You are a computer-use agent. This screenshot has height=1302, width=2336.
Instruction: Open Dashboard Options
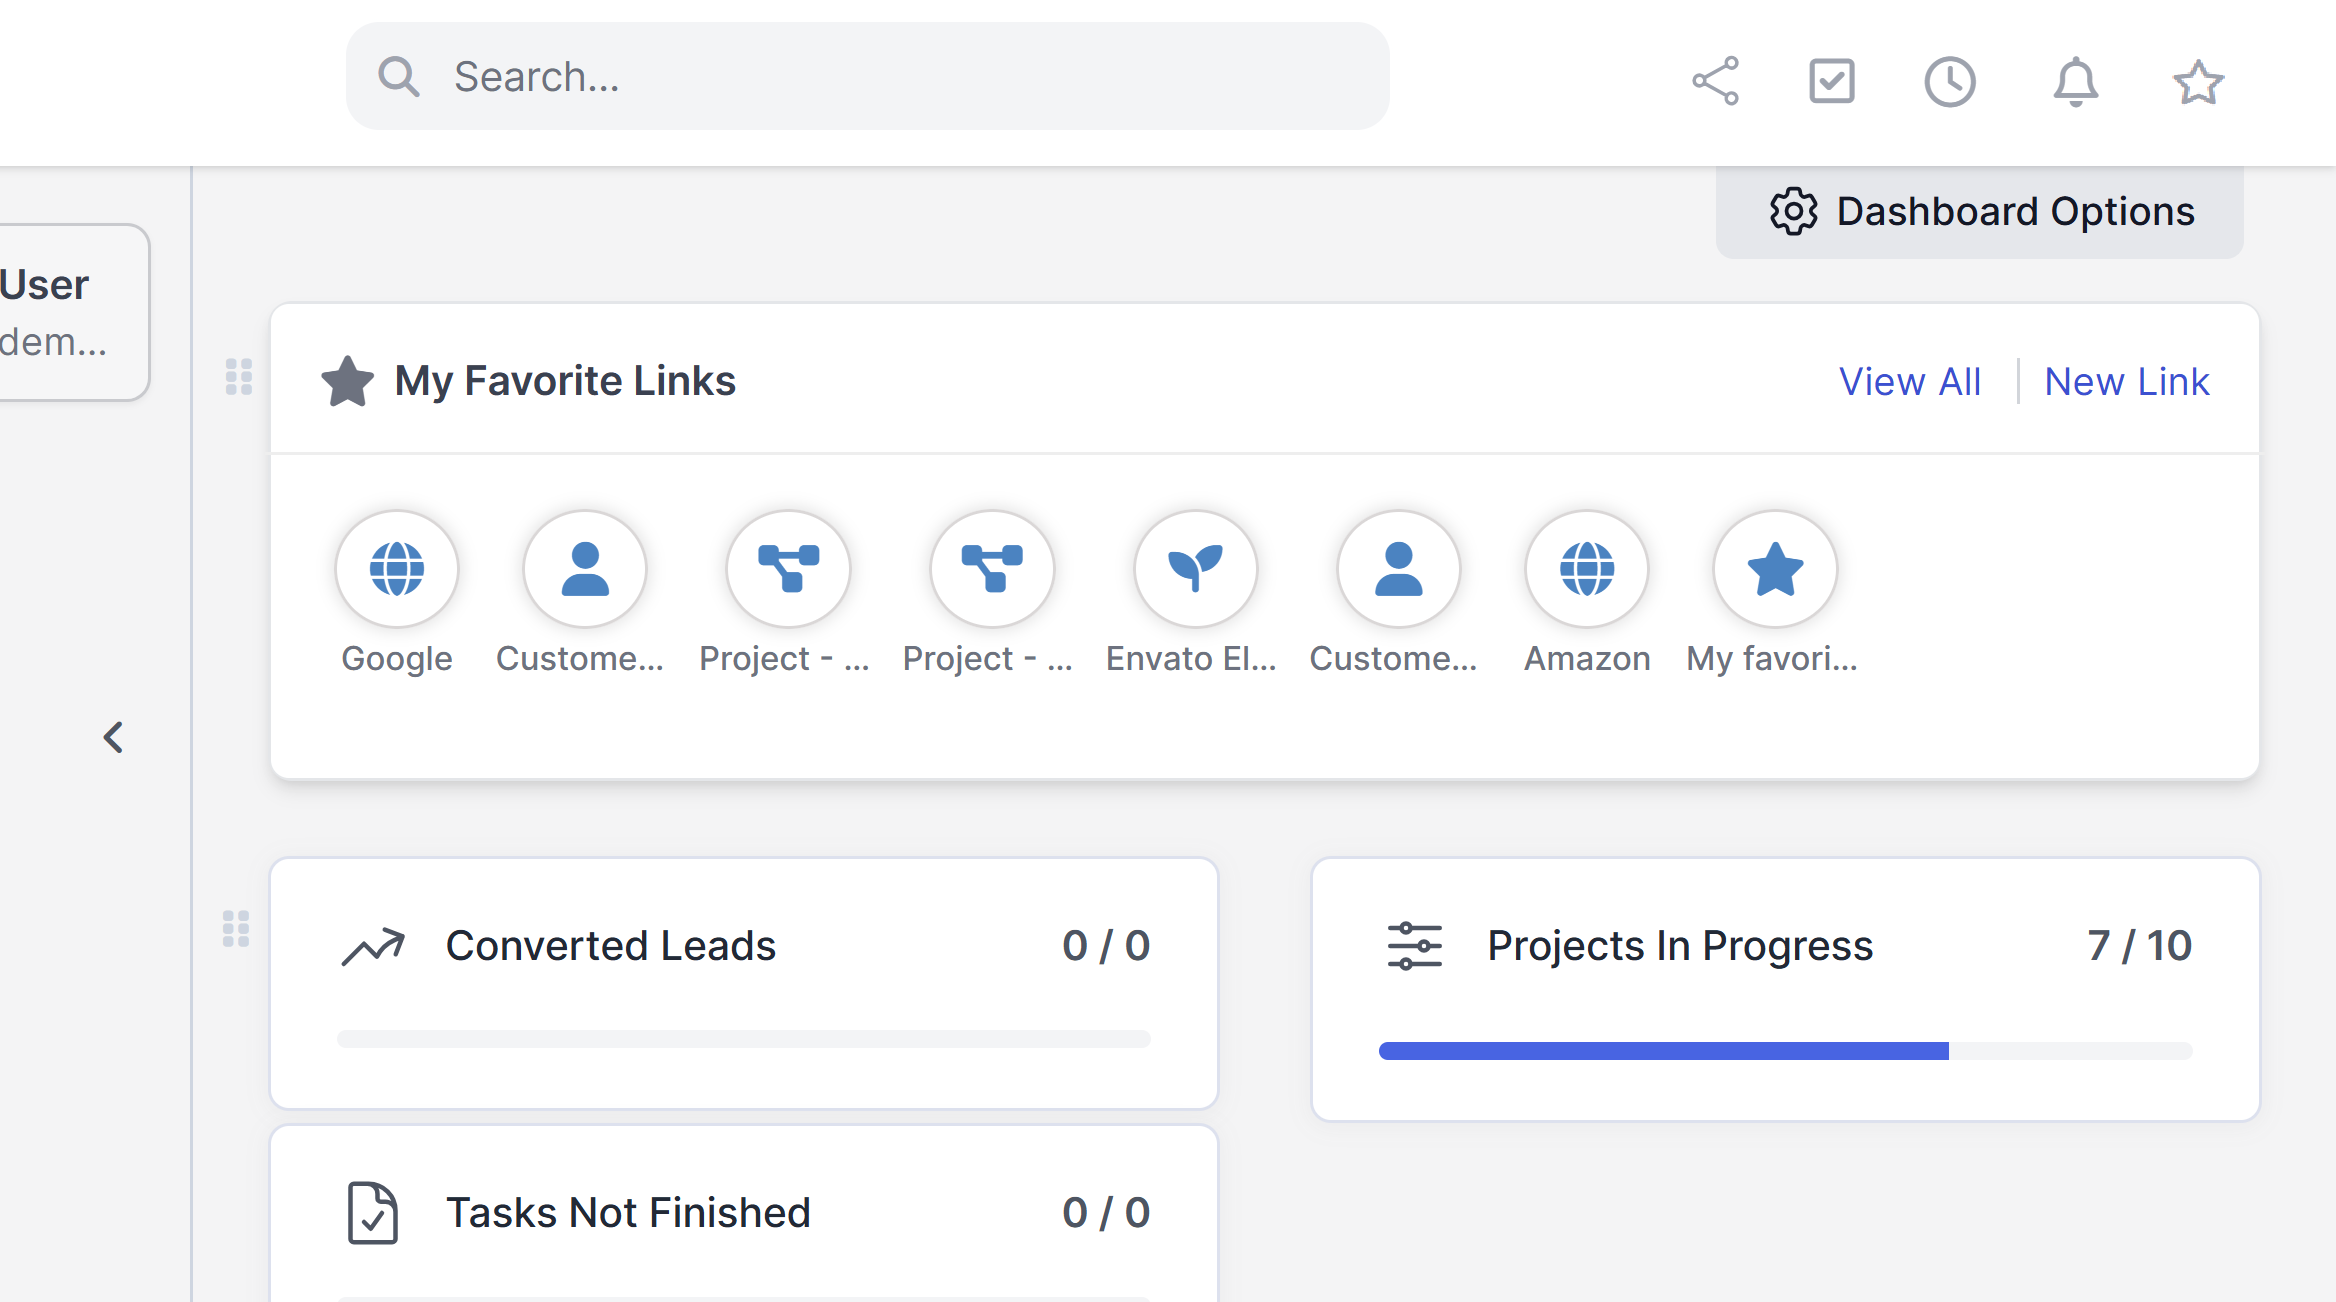click(1980, 212)
